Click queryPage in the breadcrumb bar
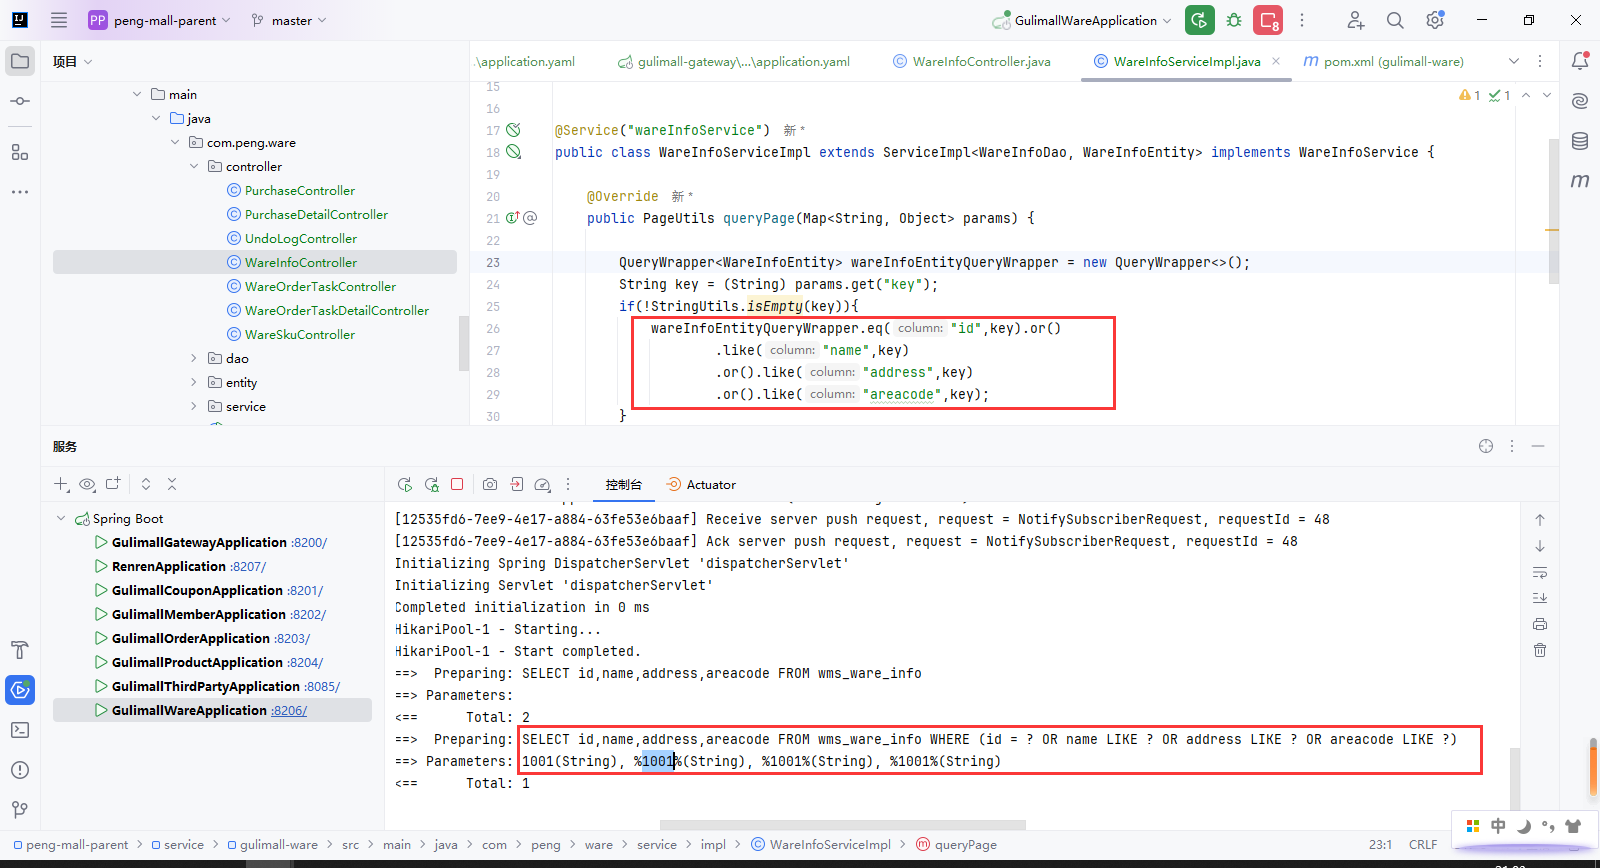Image resolution: width=1600 pixels, height=868 pixels. 965,844
